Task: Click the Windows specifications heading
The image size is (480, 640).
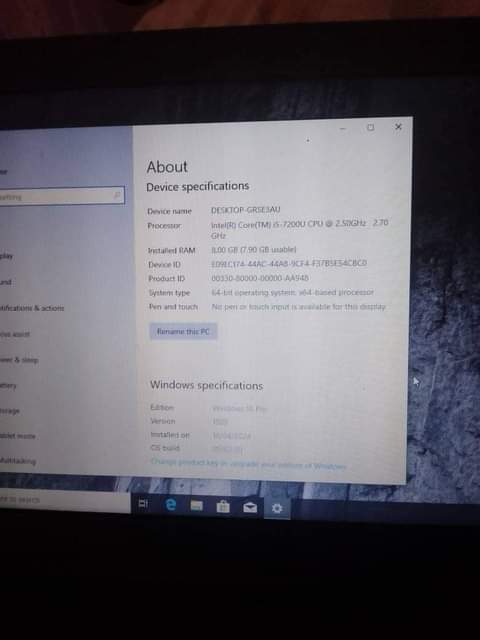Action: coord(207,385)
